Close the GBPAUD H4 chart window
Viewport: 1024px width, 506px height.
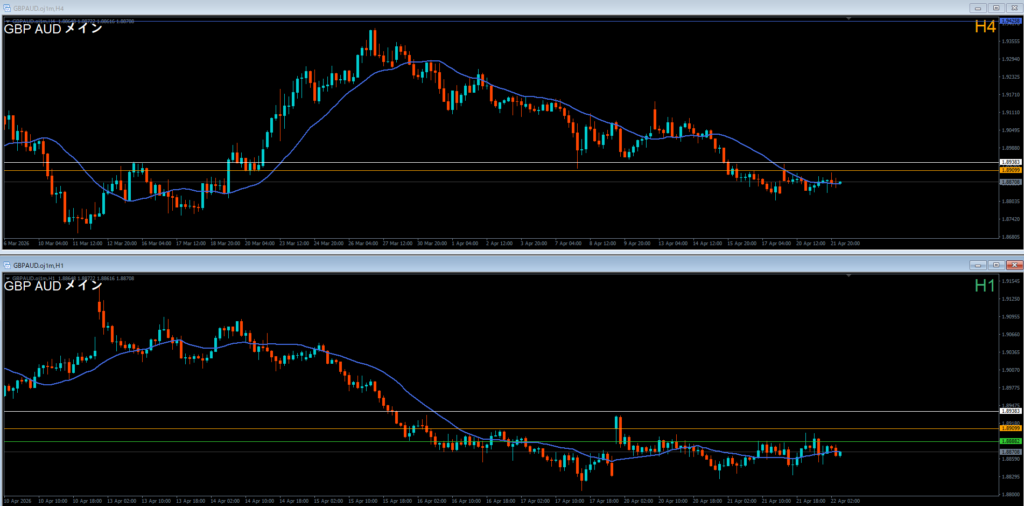[x=1013, y=8]
